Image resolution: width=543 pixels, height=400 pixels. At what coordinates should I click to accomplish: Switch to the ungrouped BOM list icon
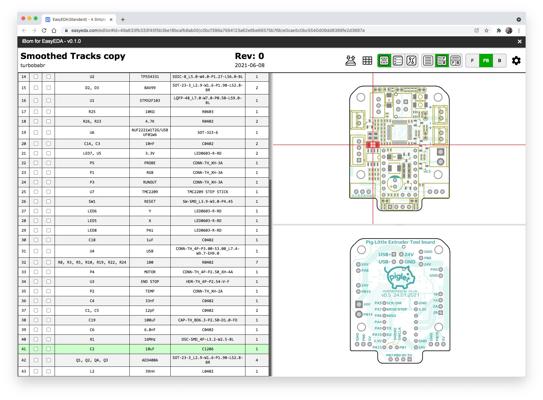[x=398, y=61]
